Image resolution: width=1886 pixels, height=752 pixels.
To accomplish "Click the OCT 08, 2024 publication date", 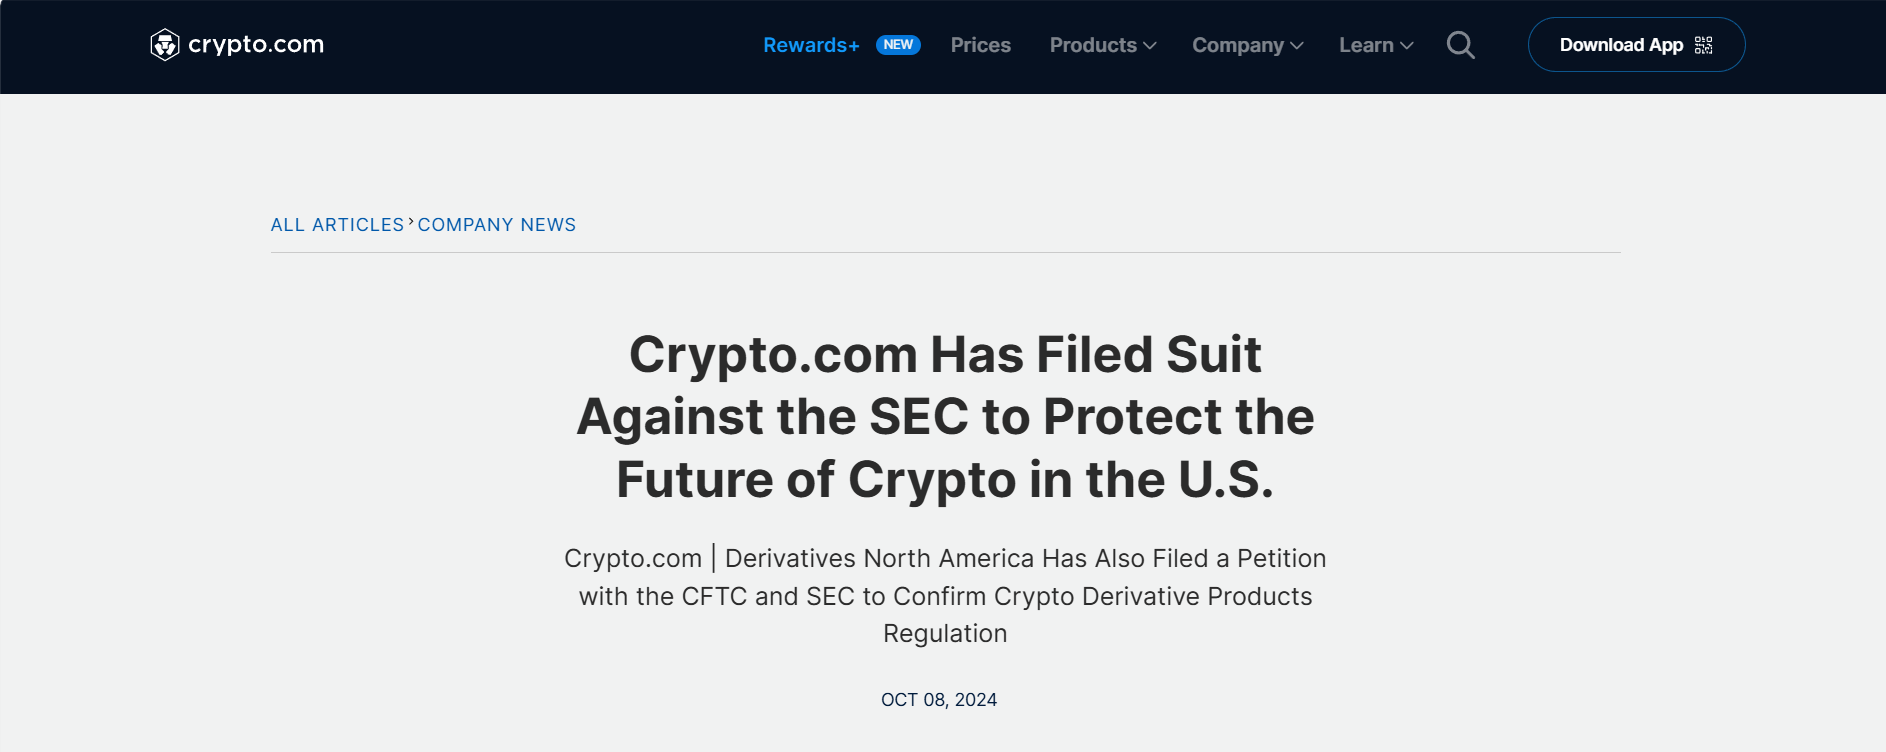I will click(939, 700).
